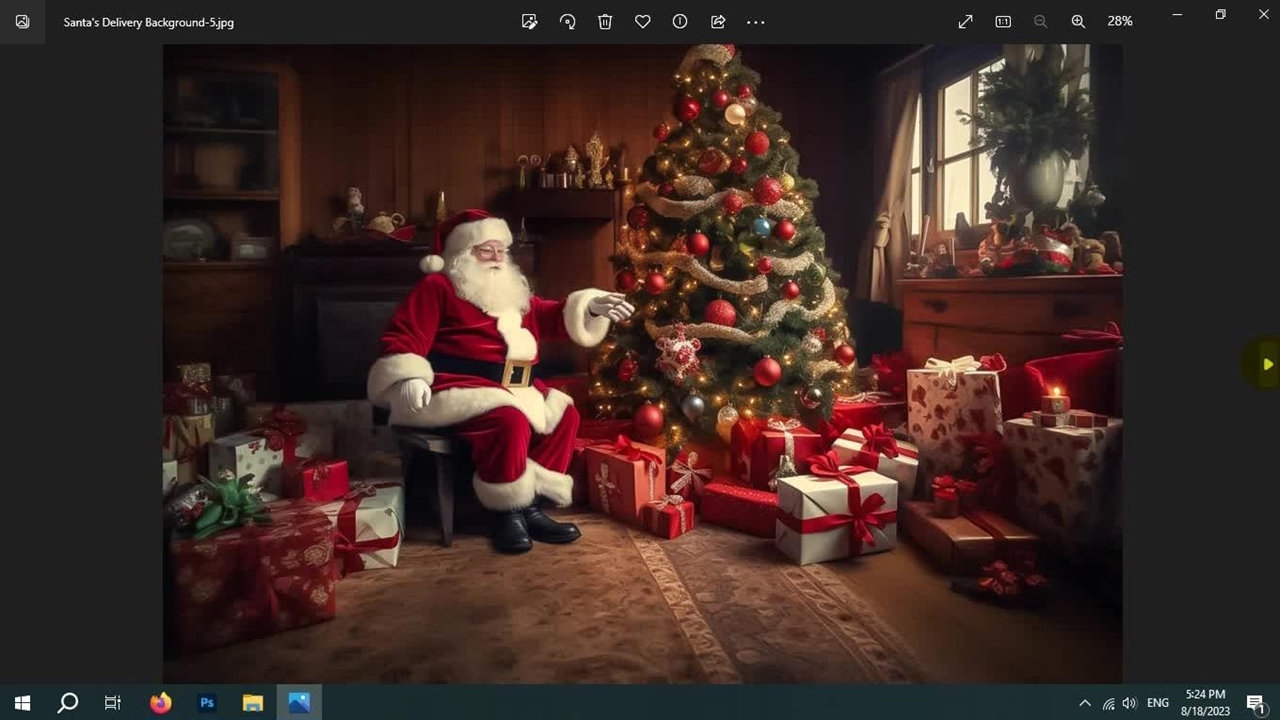1280x720 pixels.
Task: Click the Photos app icon beside filename
Action: 22,21
